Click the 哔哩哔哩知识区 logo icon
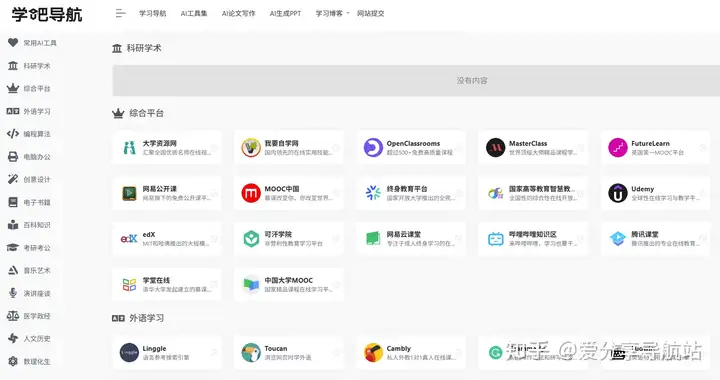 tap(495, 239)
